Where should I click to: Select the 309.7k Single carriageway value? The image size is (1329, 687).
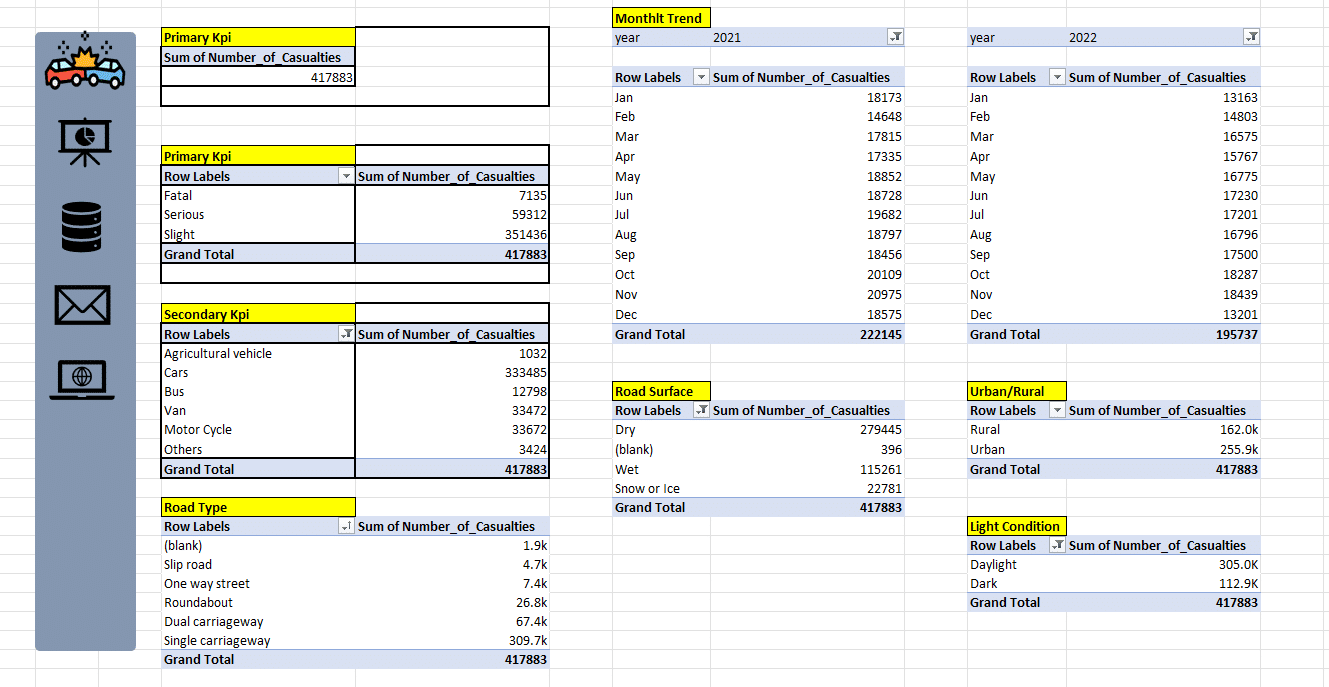(x=452, y=640)
